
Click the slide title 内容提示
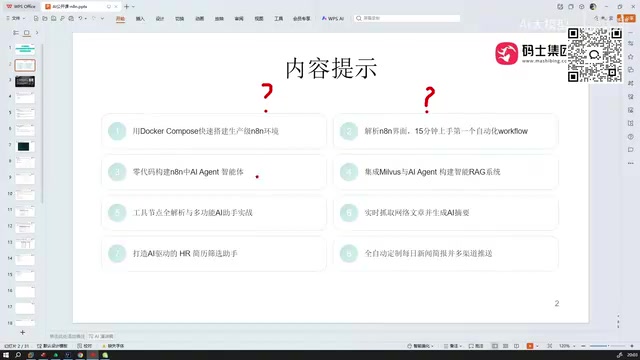tap(331, 68)
